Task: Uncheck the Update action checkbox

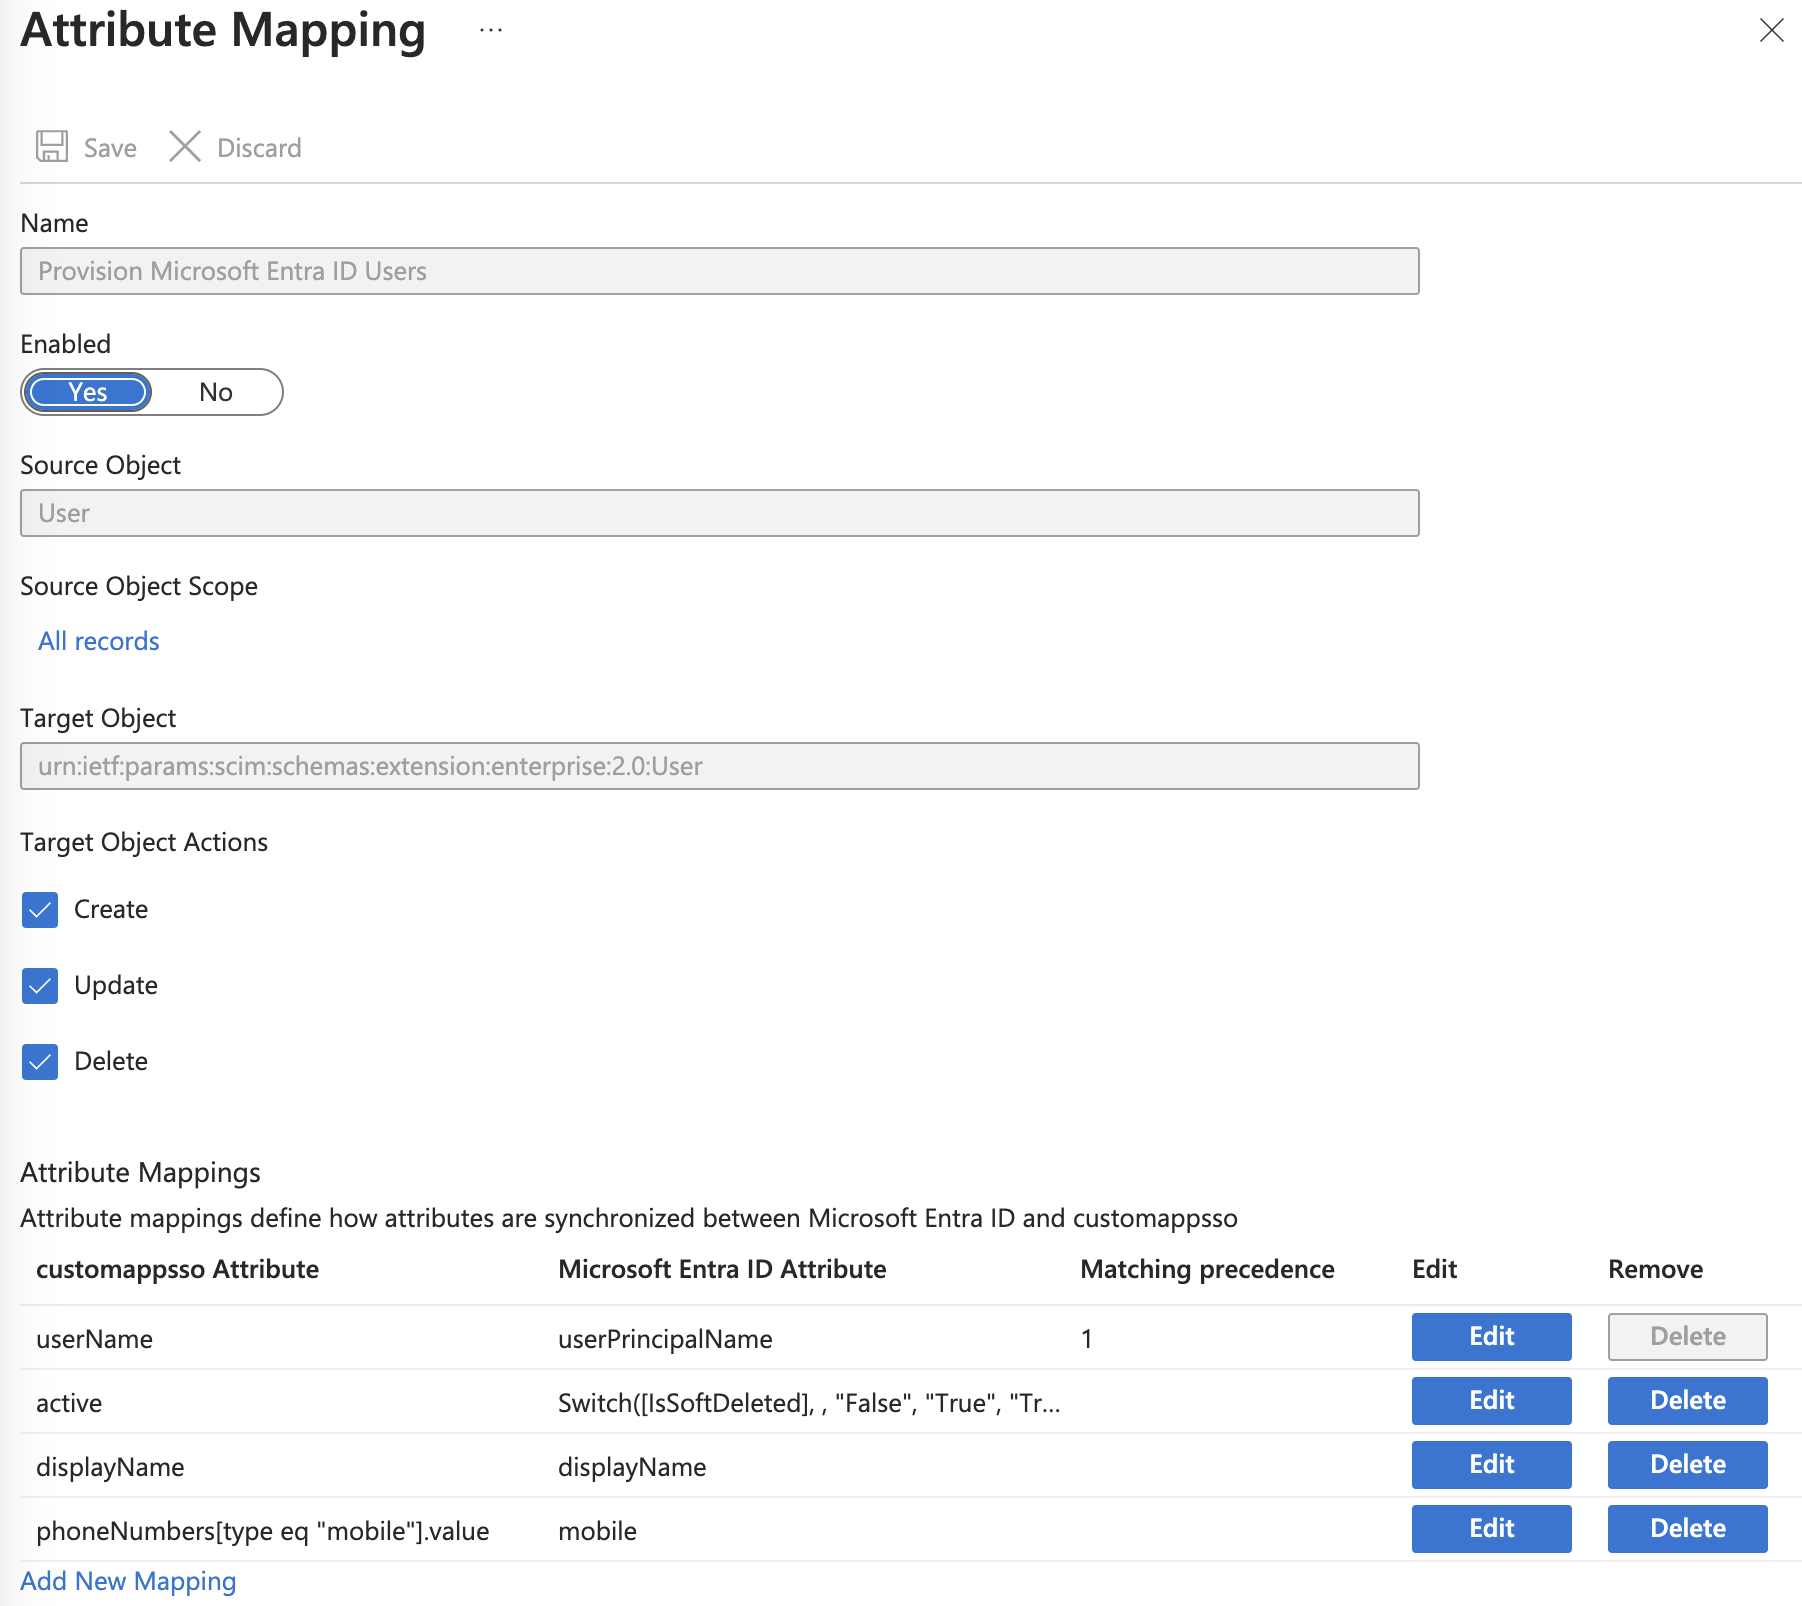Action: 40,985
